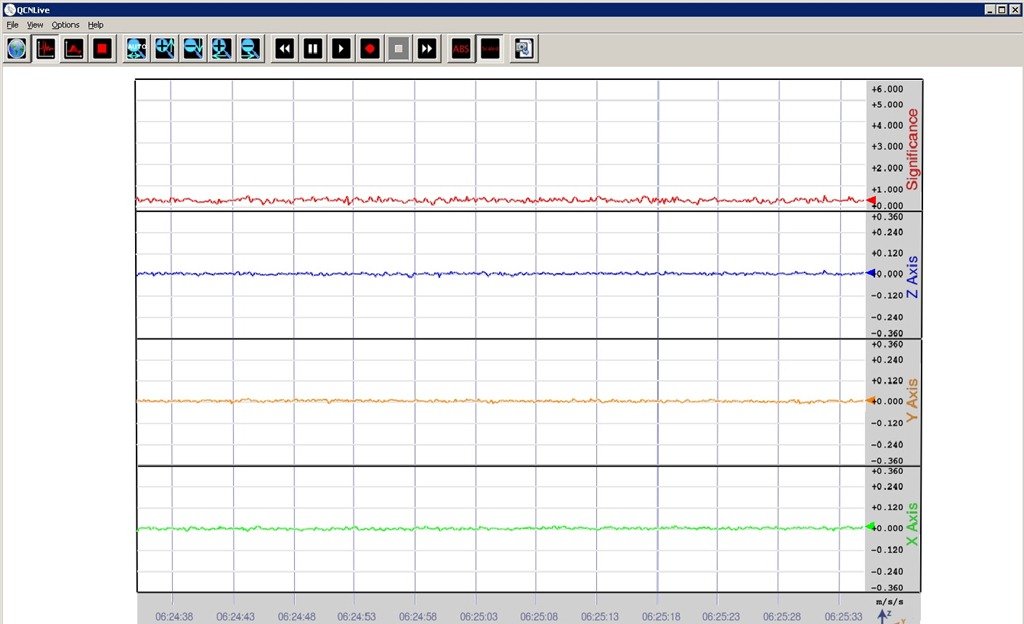
Task: Zoom in vertically with up-arrow magnifier
Action: (x=165, y=49)
